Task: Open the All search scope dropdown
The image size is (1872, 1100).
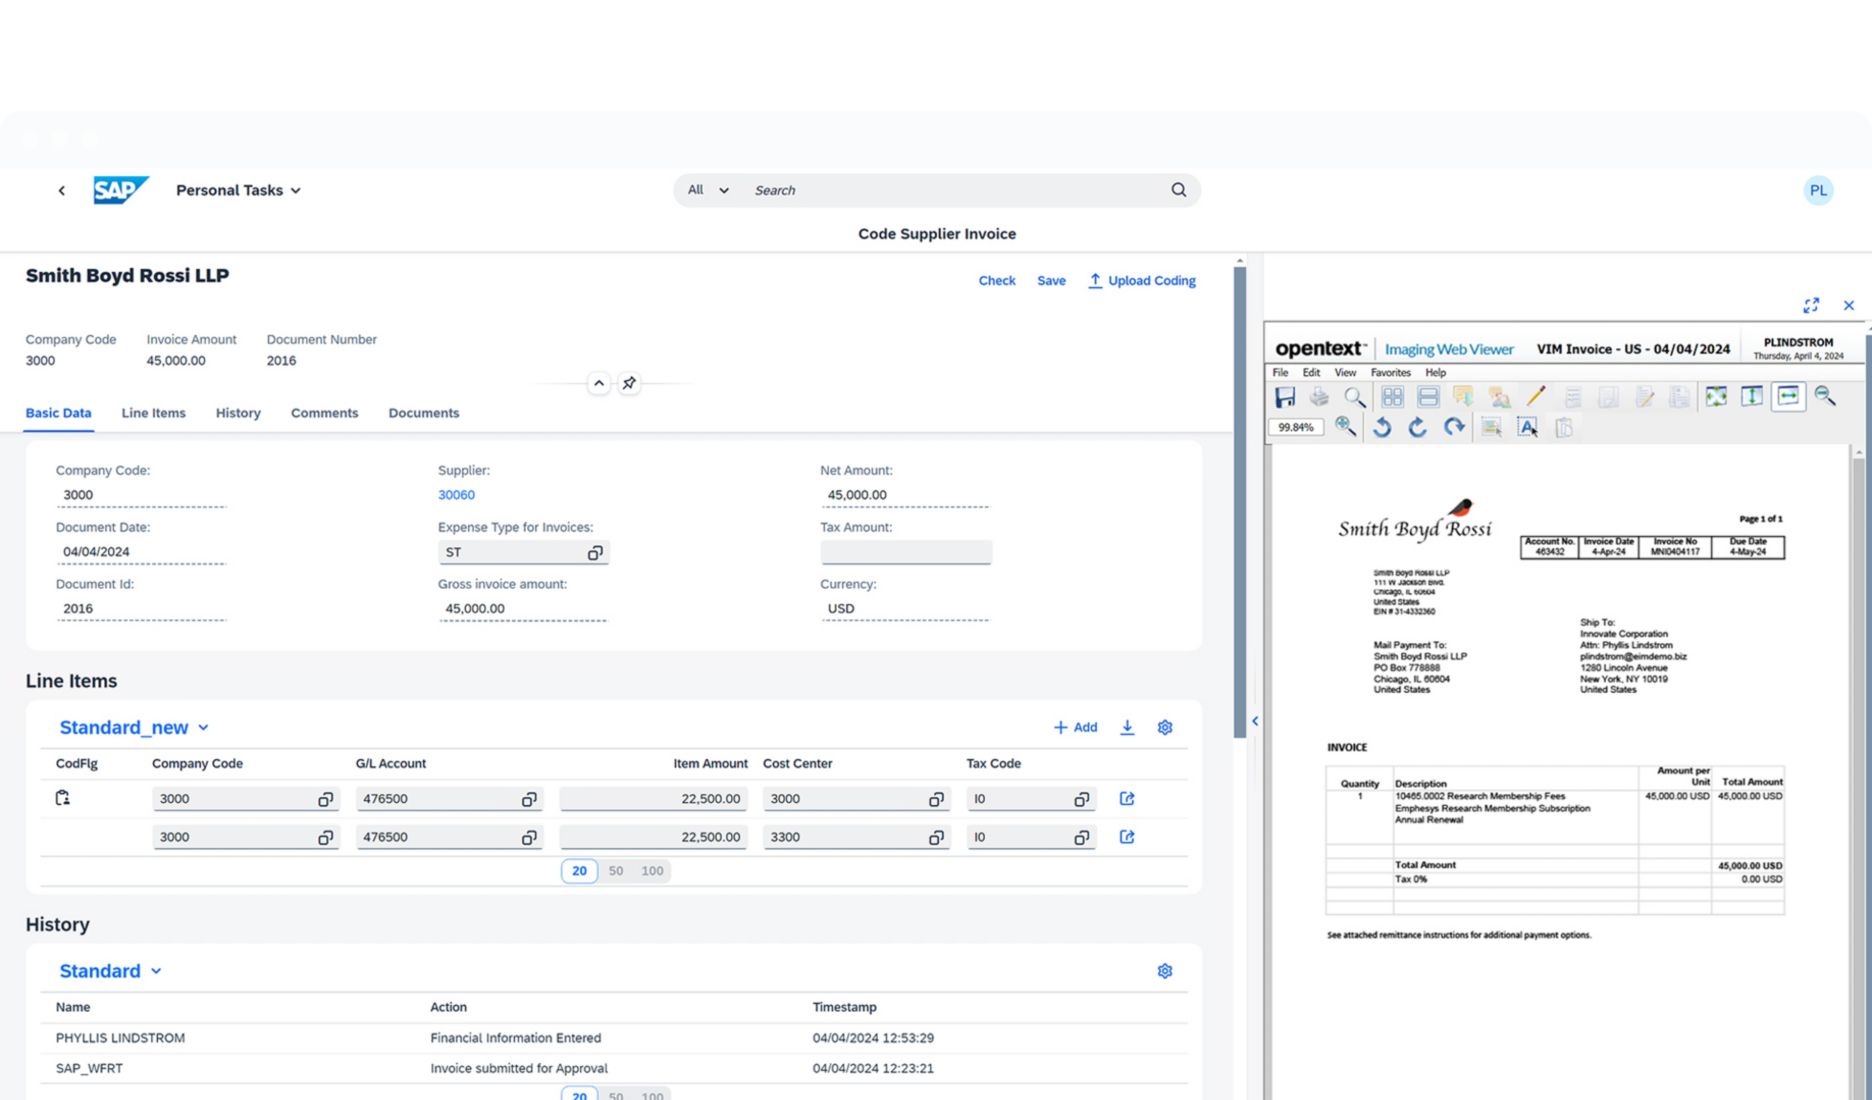Action: click(708, 190)
